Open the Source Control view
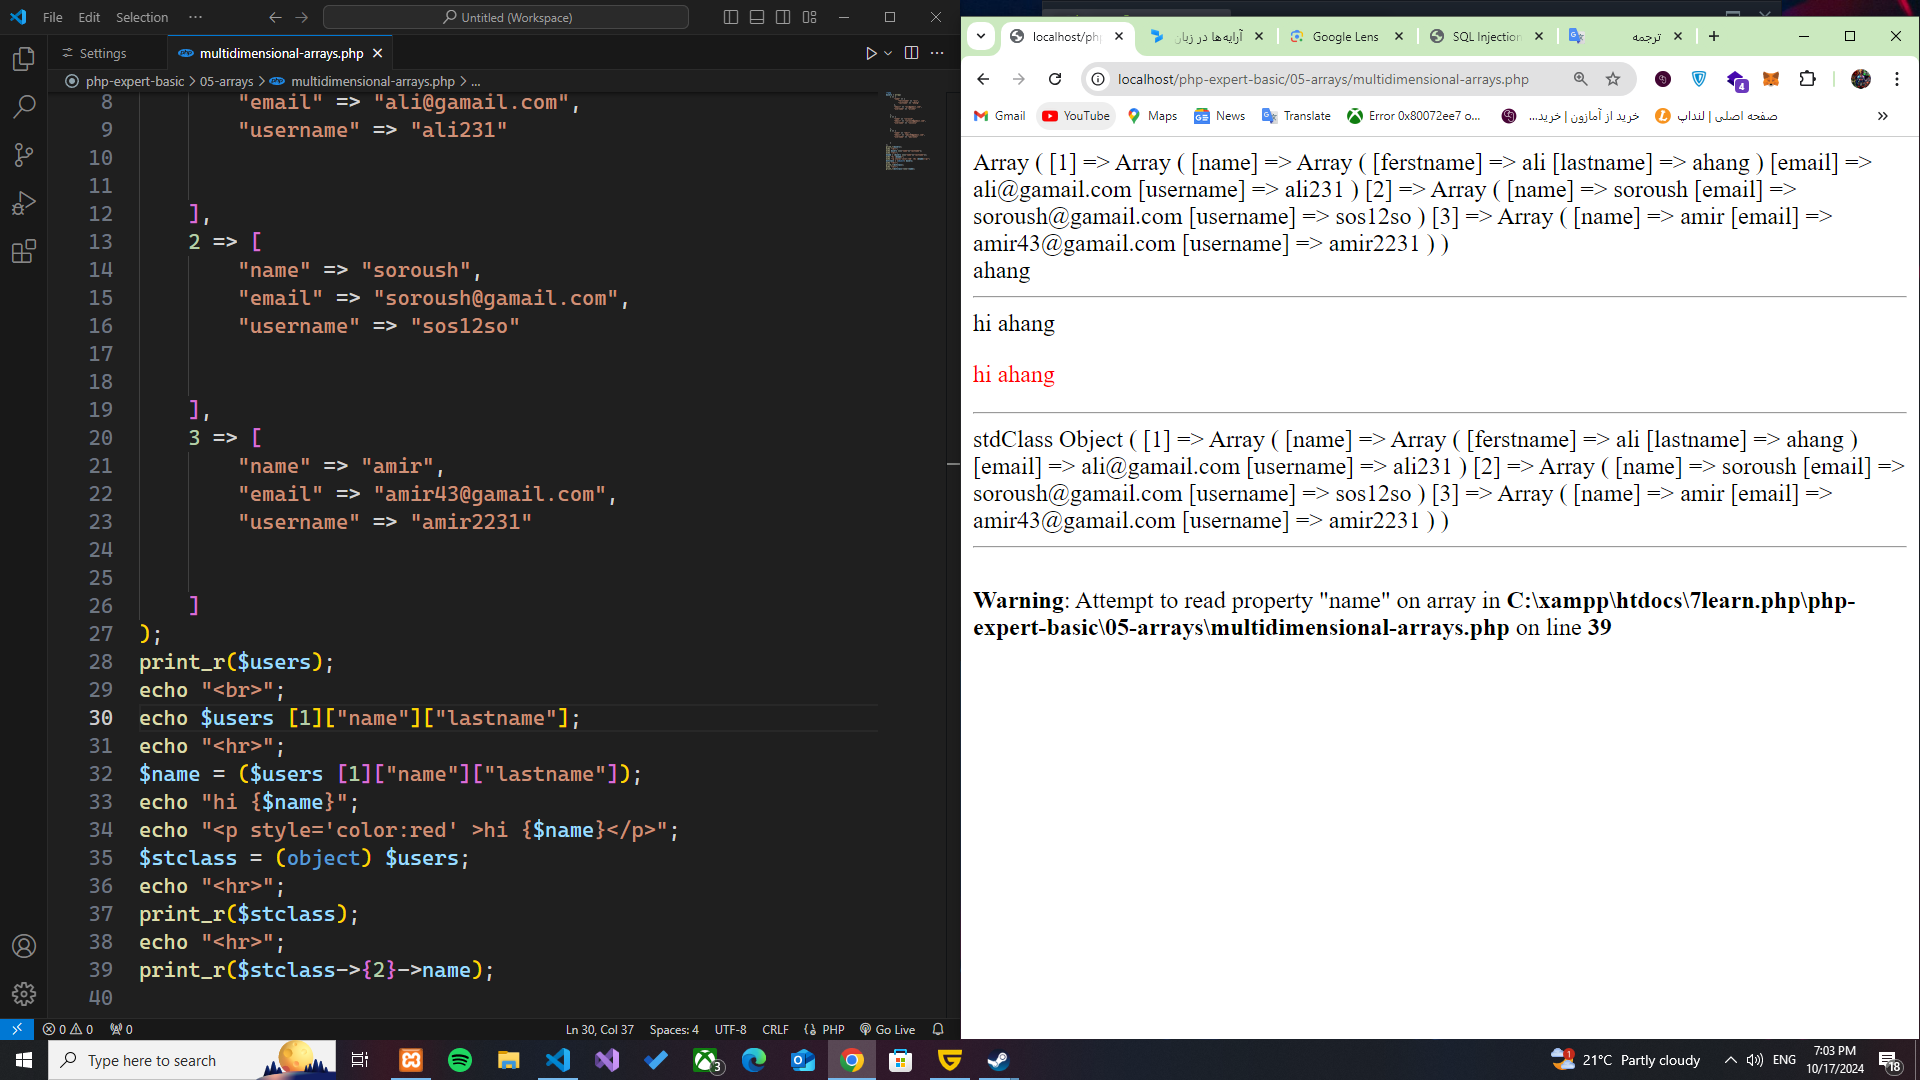 pos(24,154)
